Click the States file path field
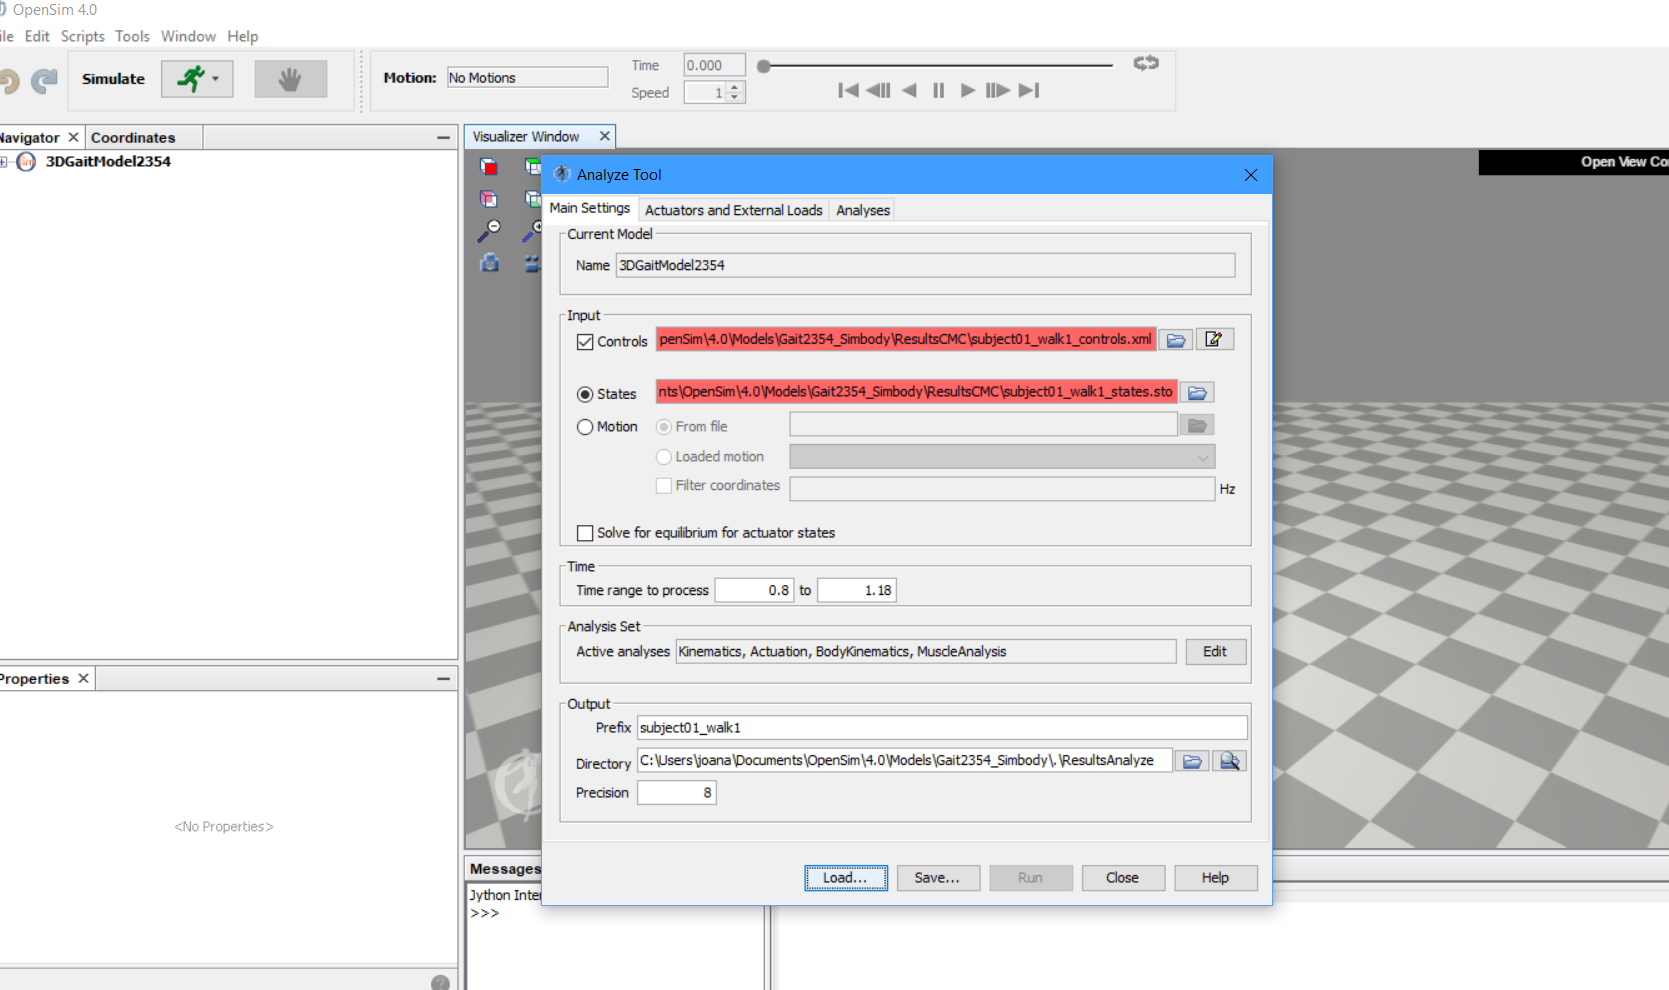 click(916, 392)
